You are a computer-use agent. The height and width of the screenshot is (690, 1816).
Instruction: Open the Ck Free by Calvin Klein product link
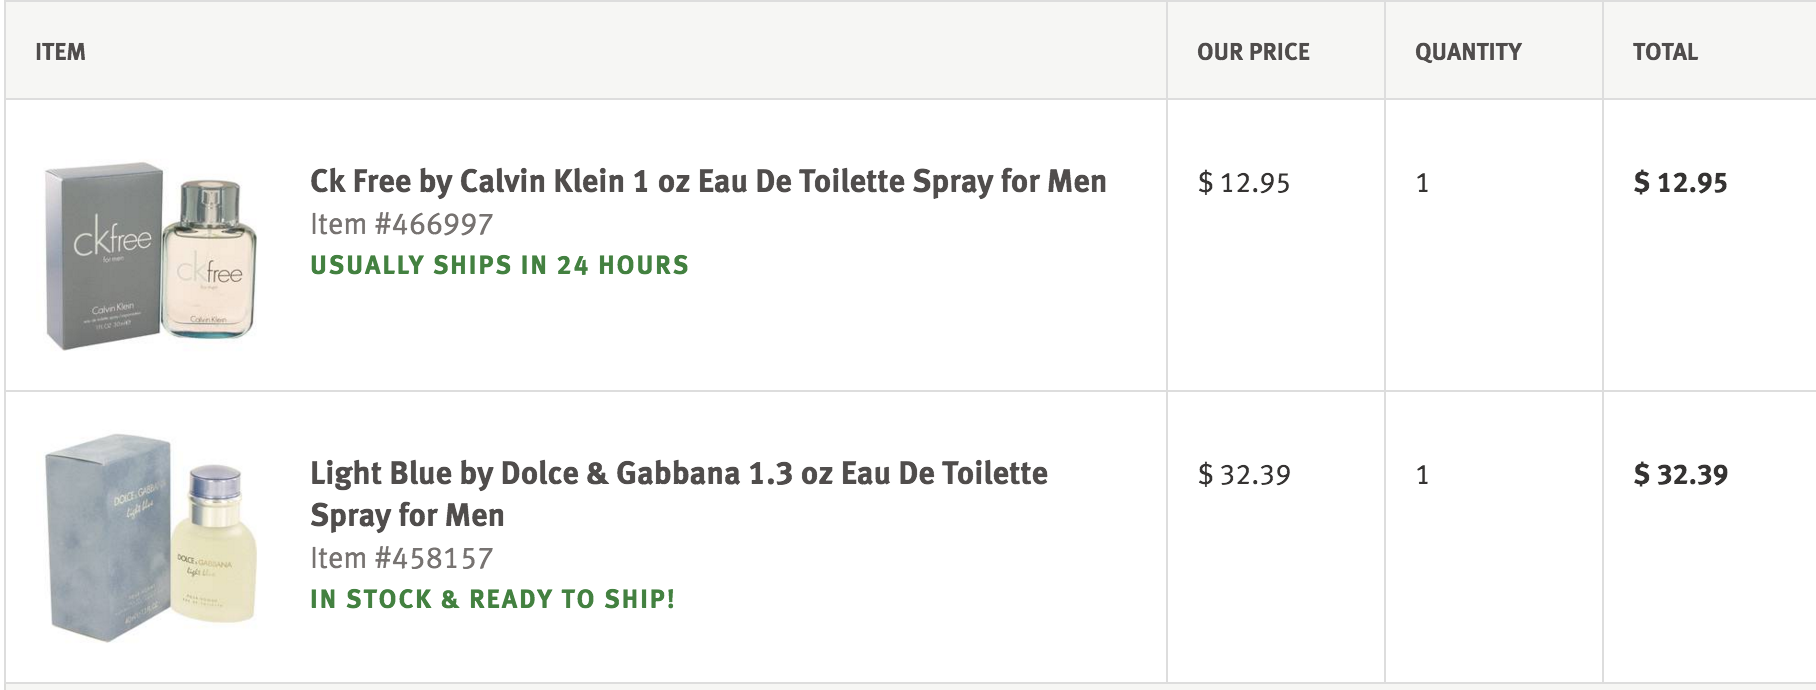[708, 182]
